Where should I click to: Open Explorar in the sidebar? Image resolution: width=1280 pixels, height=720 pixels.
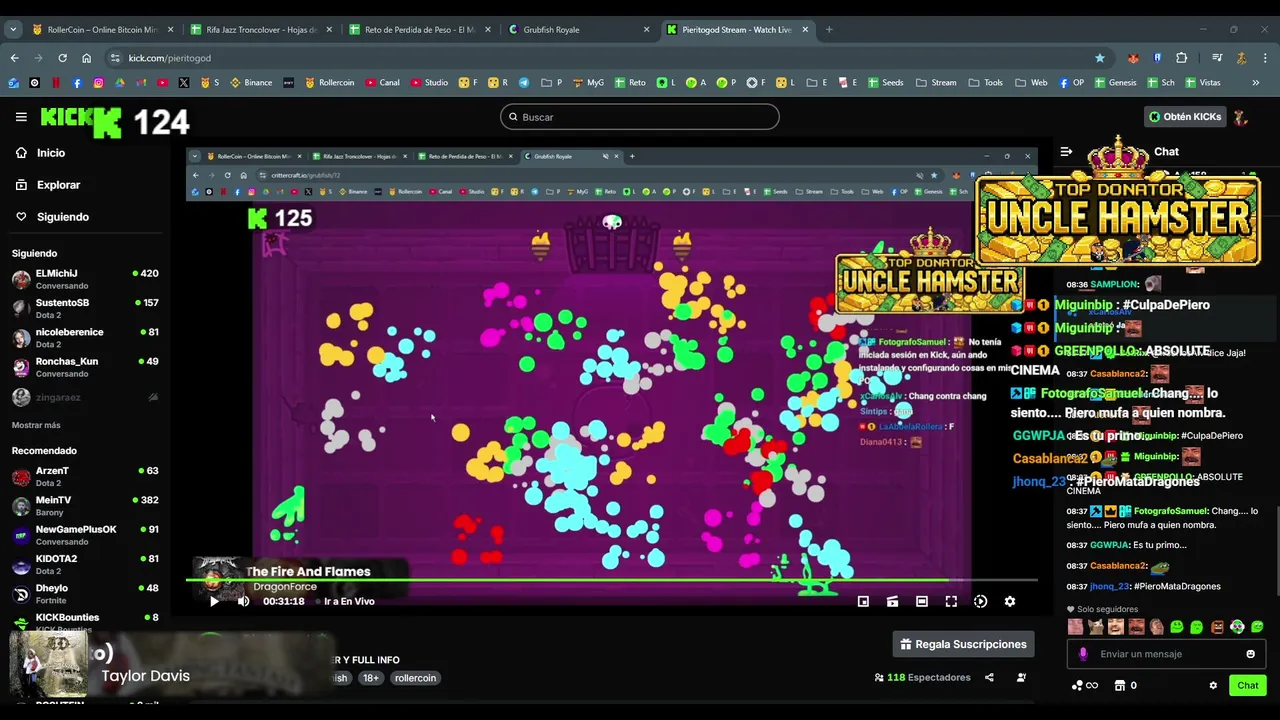[x=58, y=185]
